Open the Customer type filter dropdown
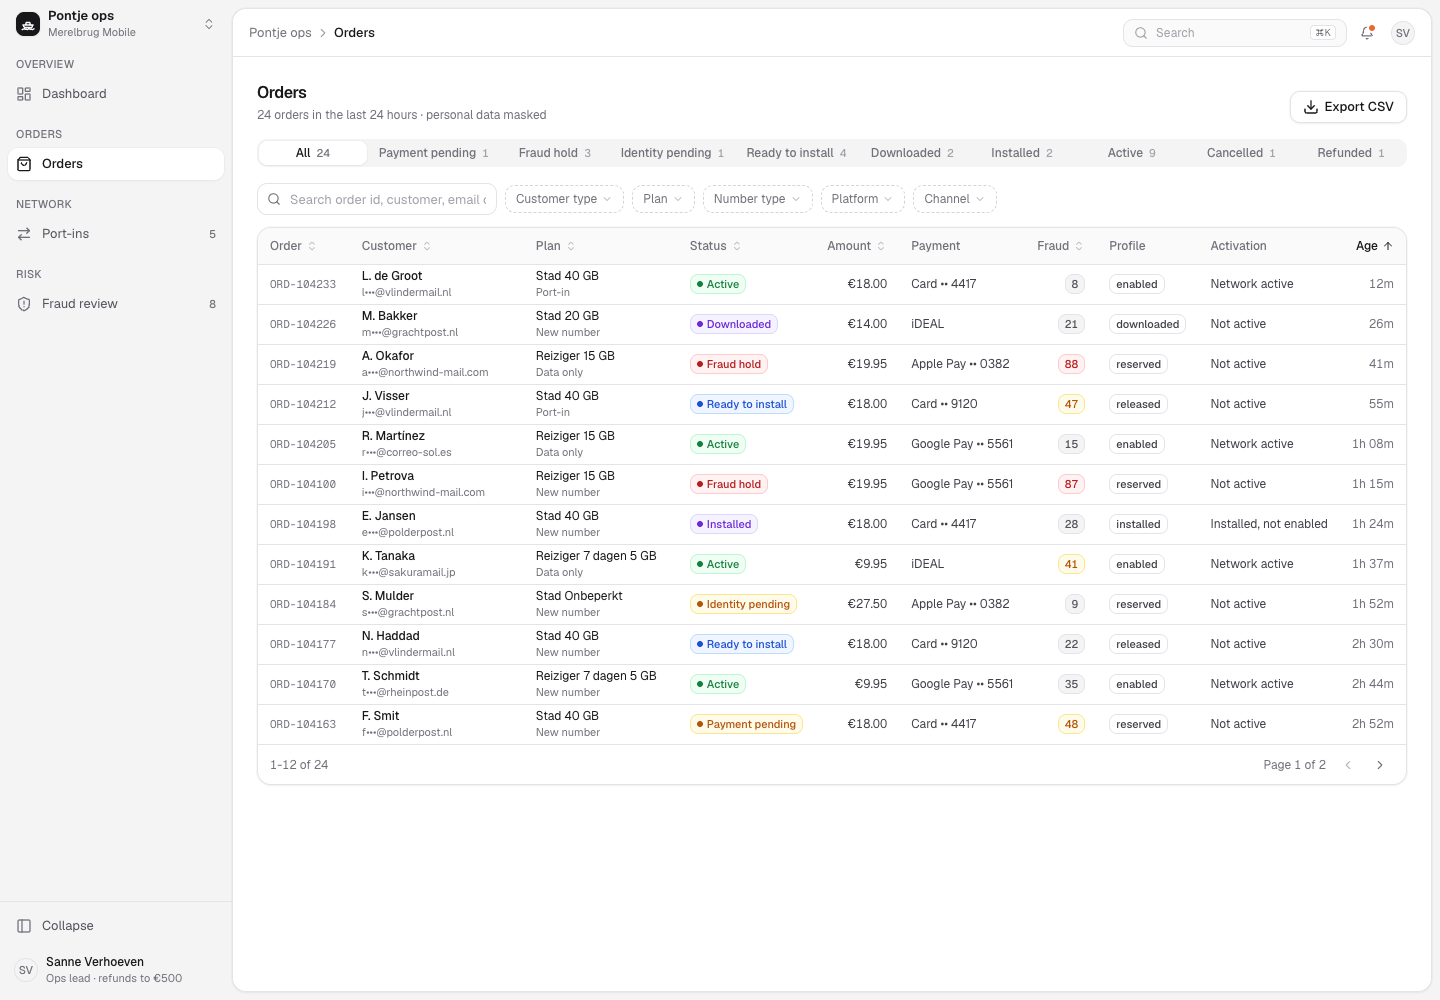 564,199
